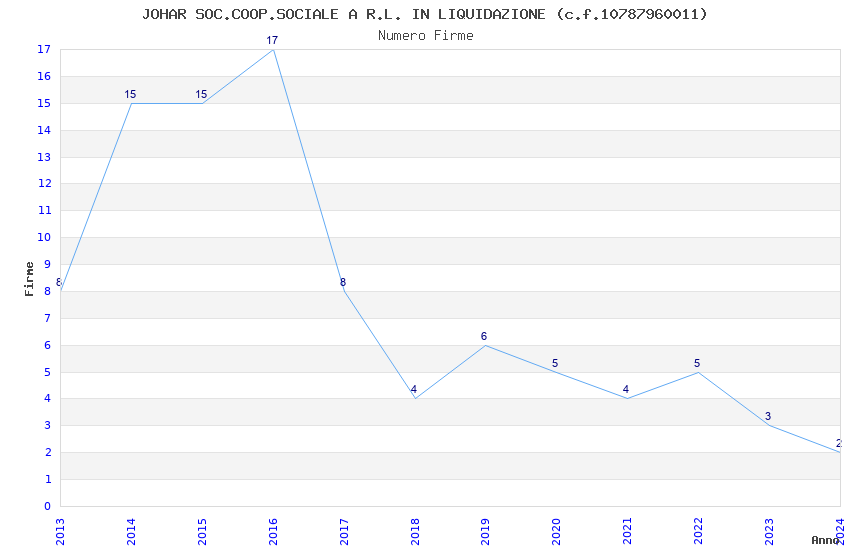Click the 2021 x-axis year label
This screenshot has width=850, height=550.
pyautogui.click(x=627, y=532)
